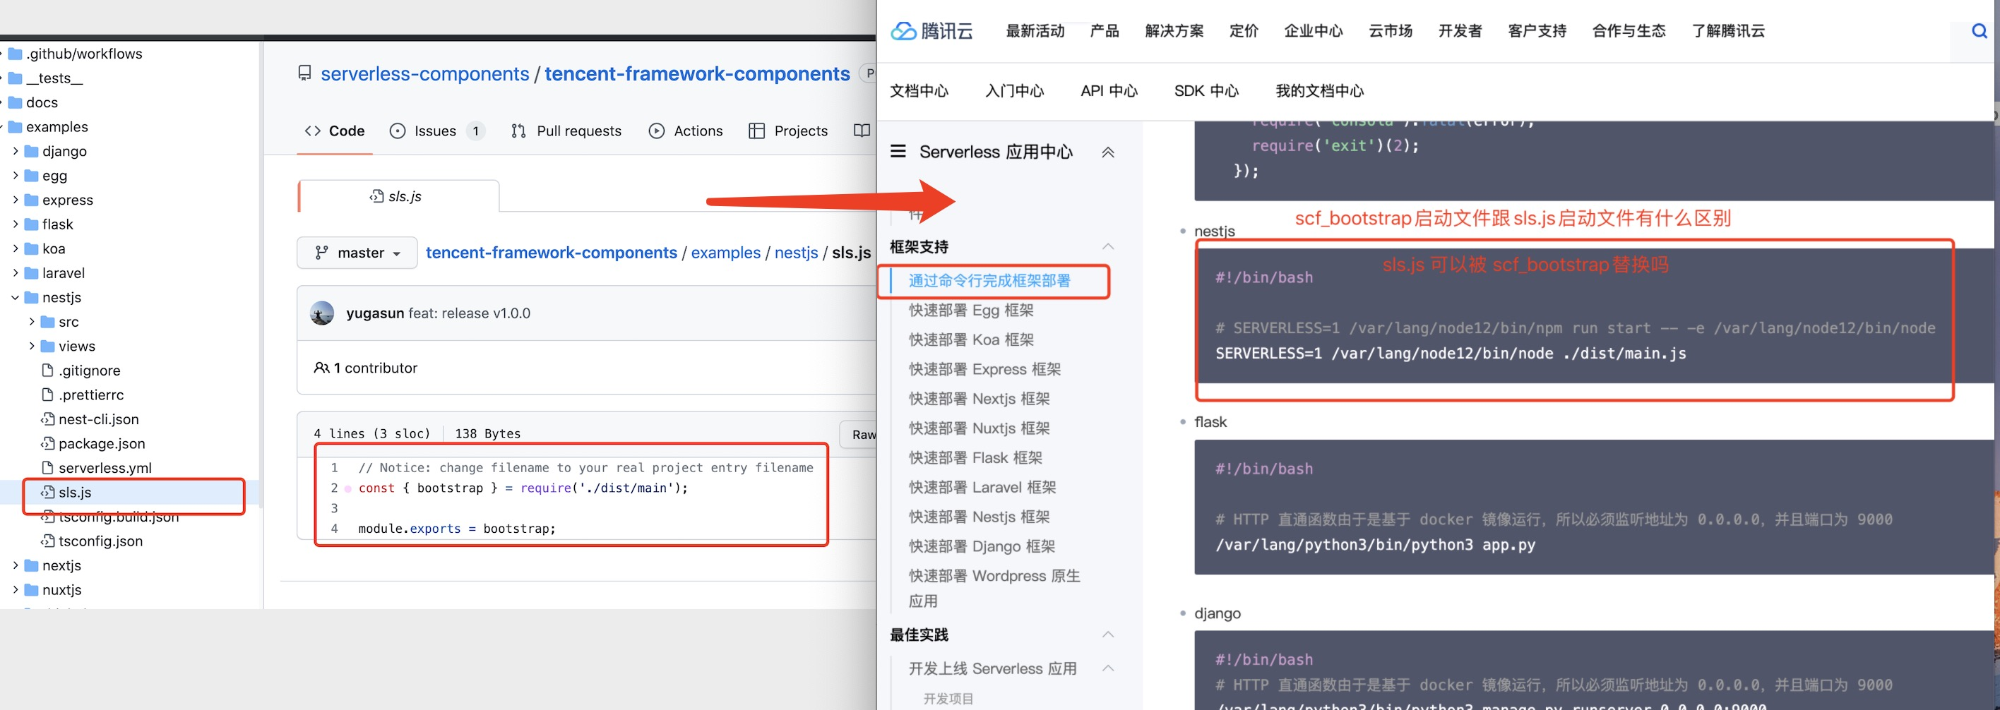This screenshot has width=2000, height=710.
Task: Go to 文档中心 in docs navigation
Action: [x=919, y=91]
